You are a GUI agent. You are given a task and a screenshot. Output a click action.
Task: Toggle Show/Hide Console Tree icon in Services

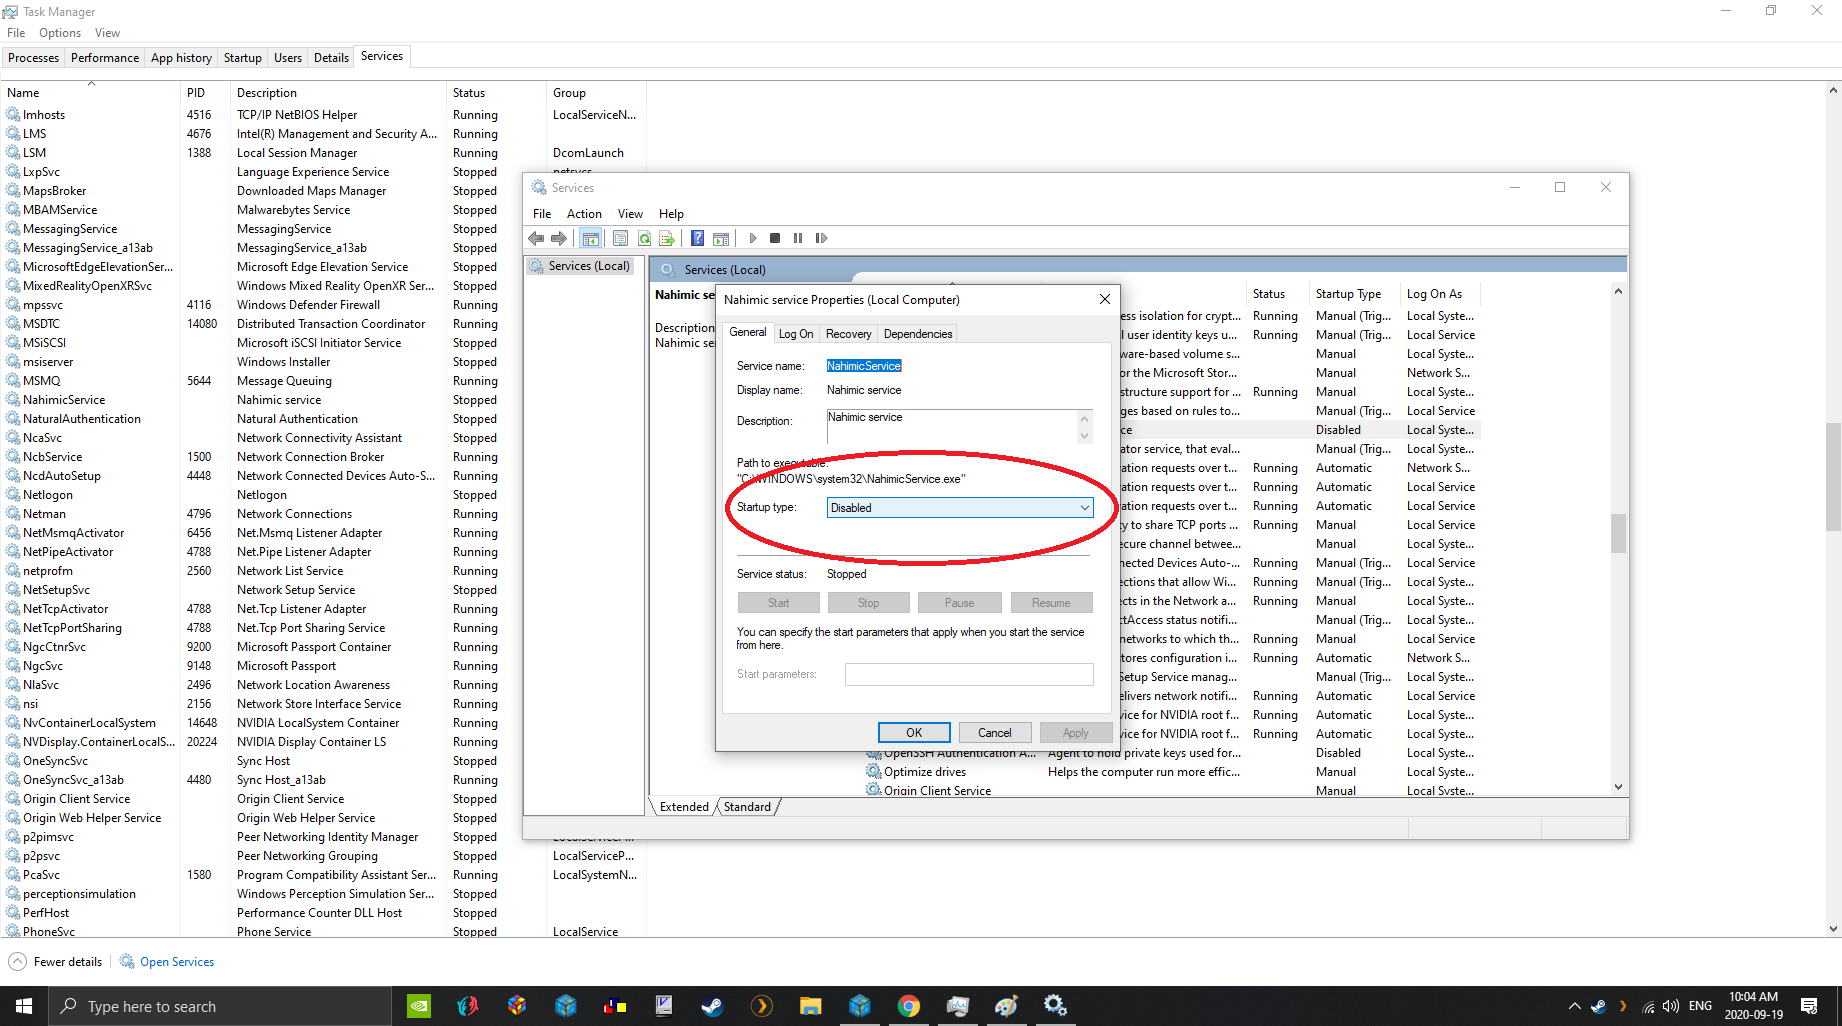pyautogui.click(x=591, y=238)
